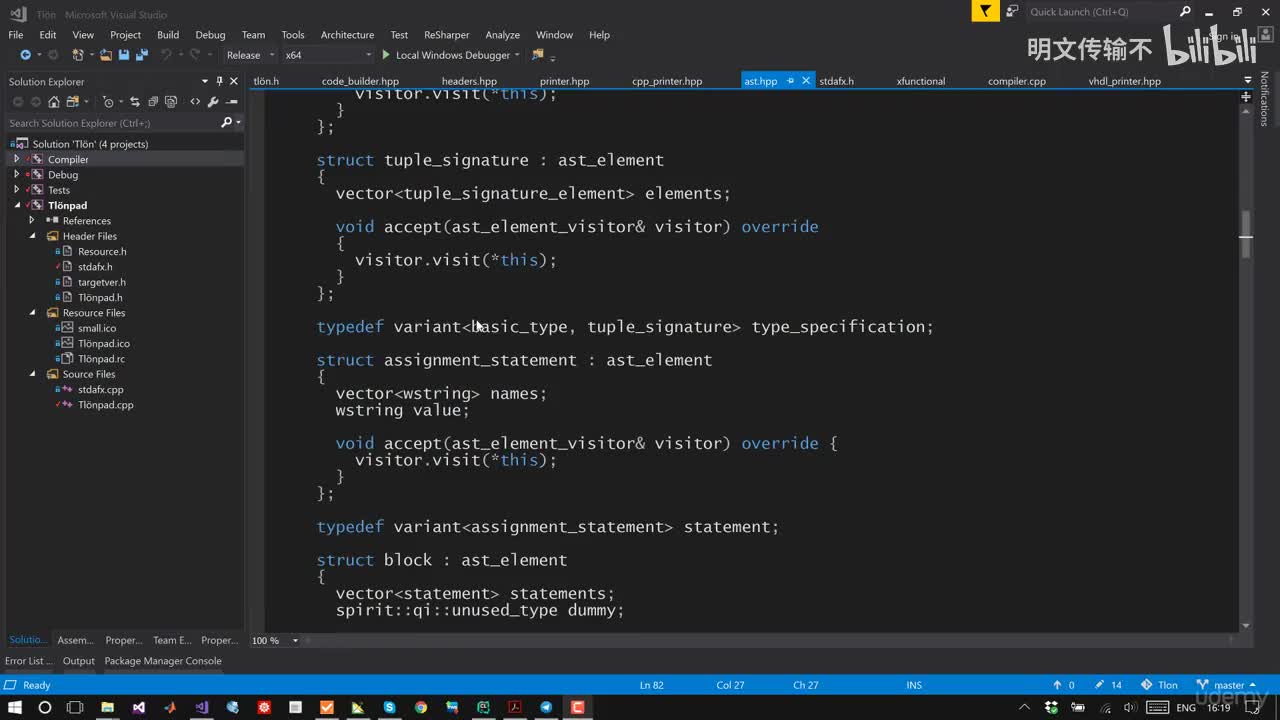
Task: Click the Tlon repository in status bar
Action: click(x=1160, y=685)
